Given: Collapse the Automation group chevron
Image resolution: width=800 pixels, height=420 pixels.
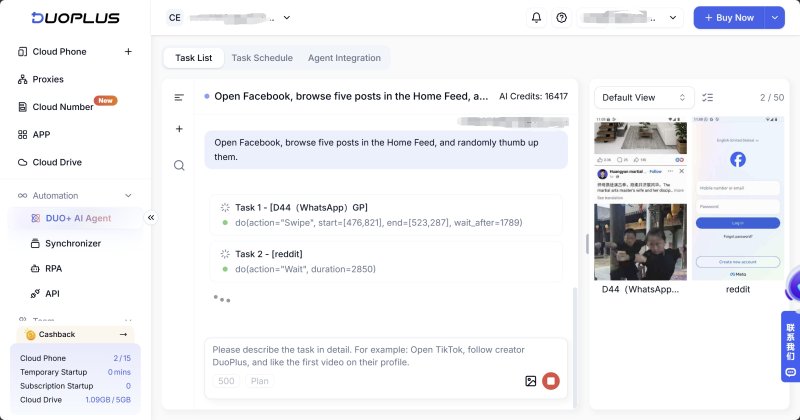Looking at the screenshot, I should tap(128, 195).
